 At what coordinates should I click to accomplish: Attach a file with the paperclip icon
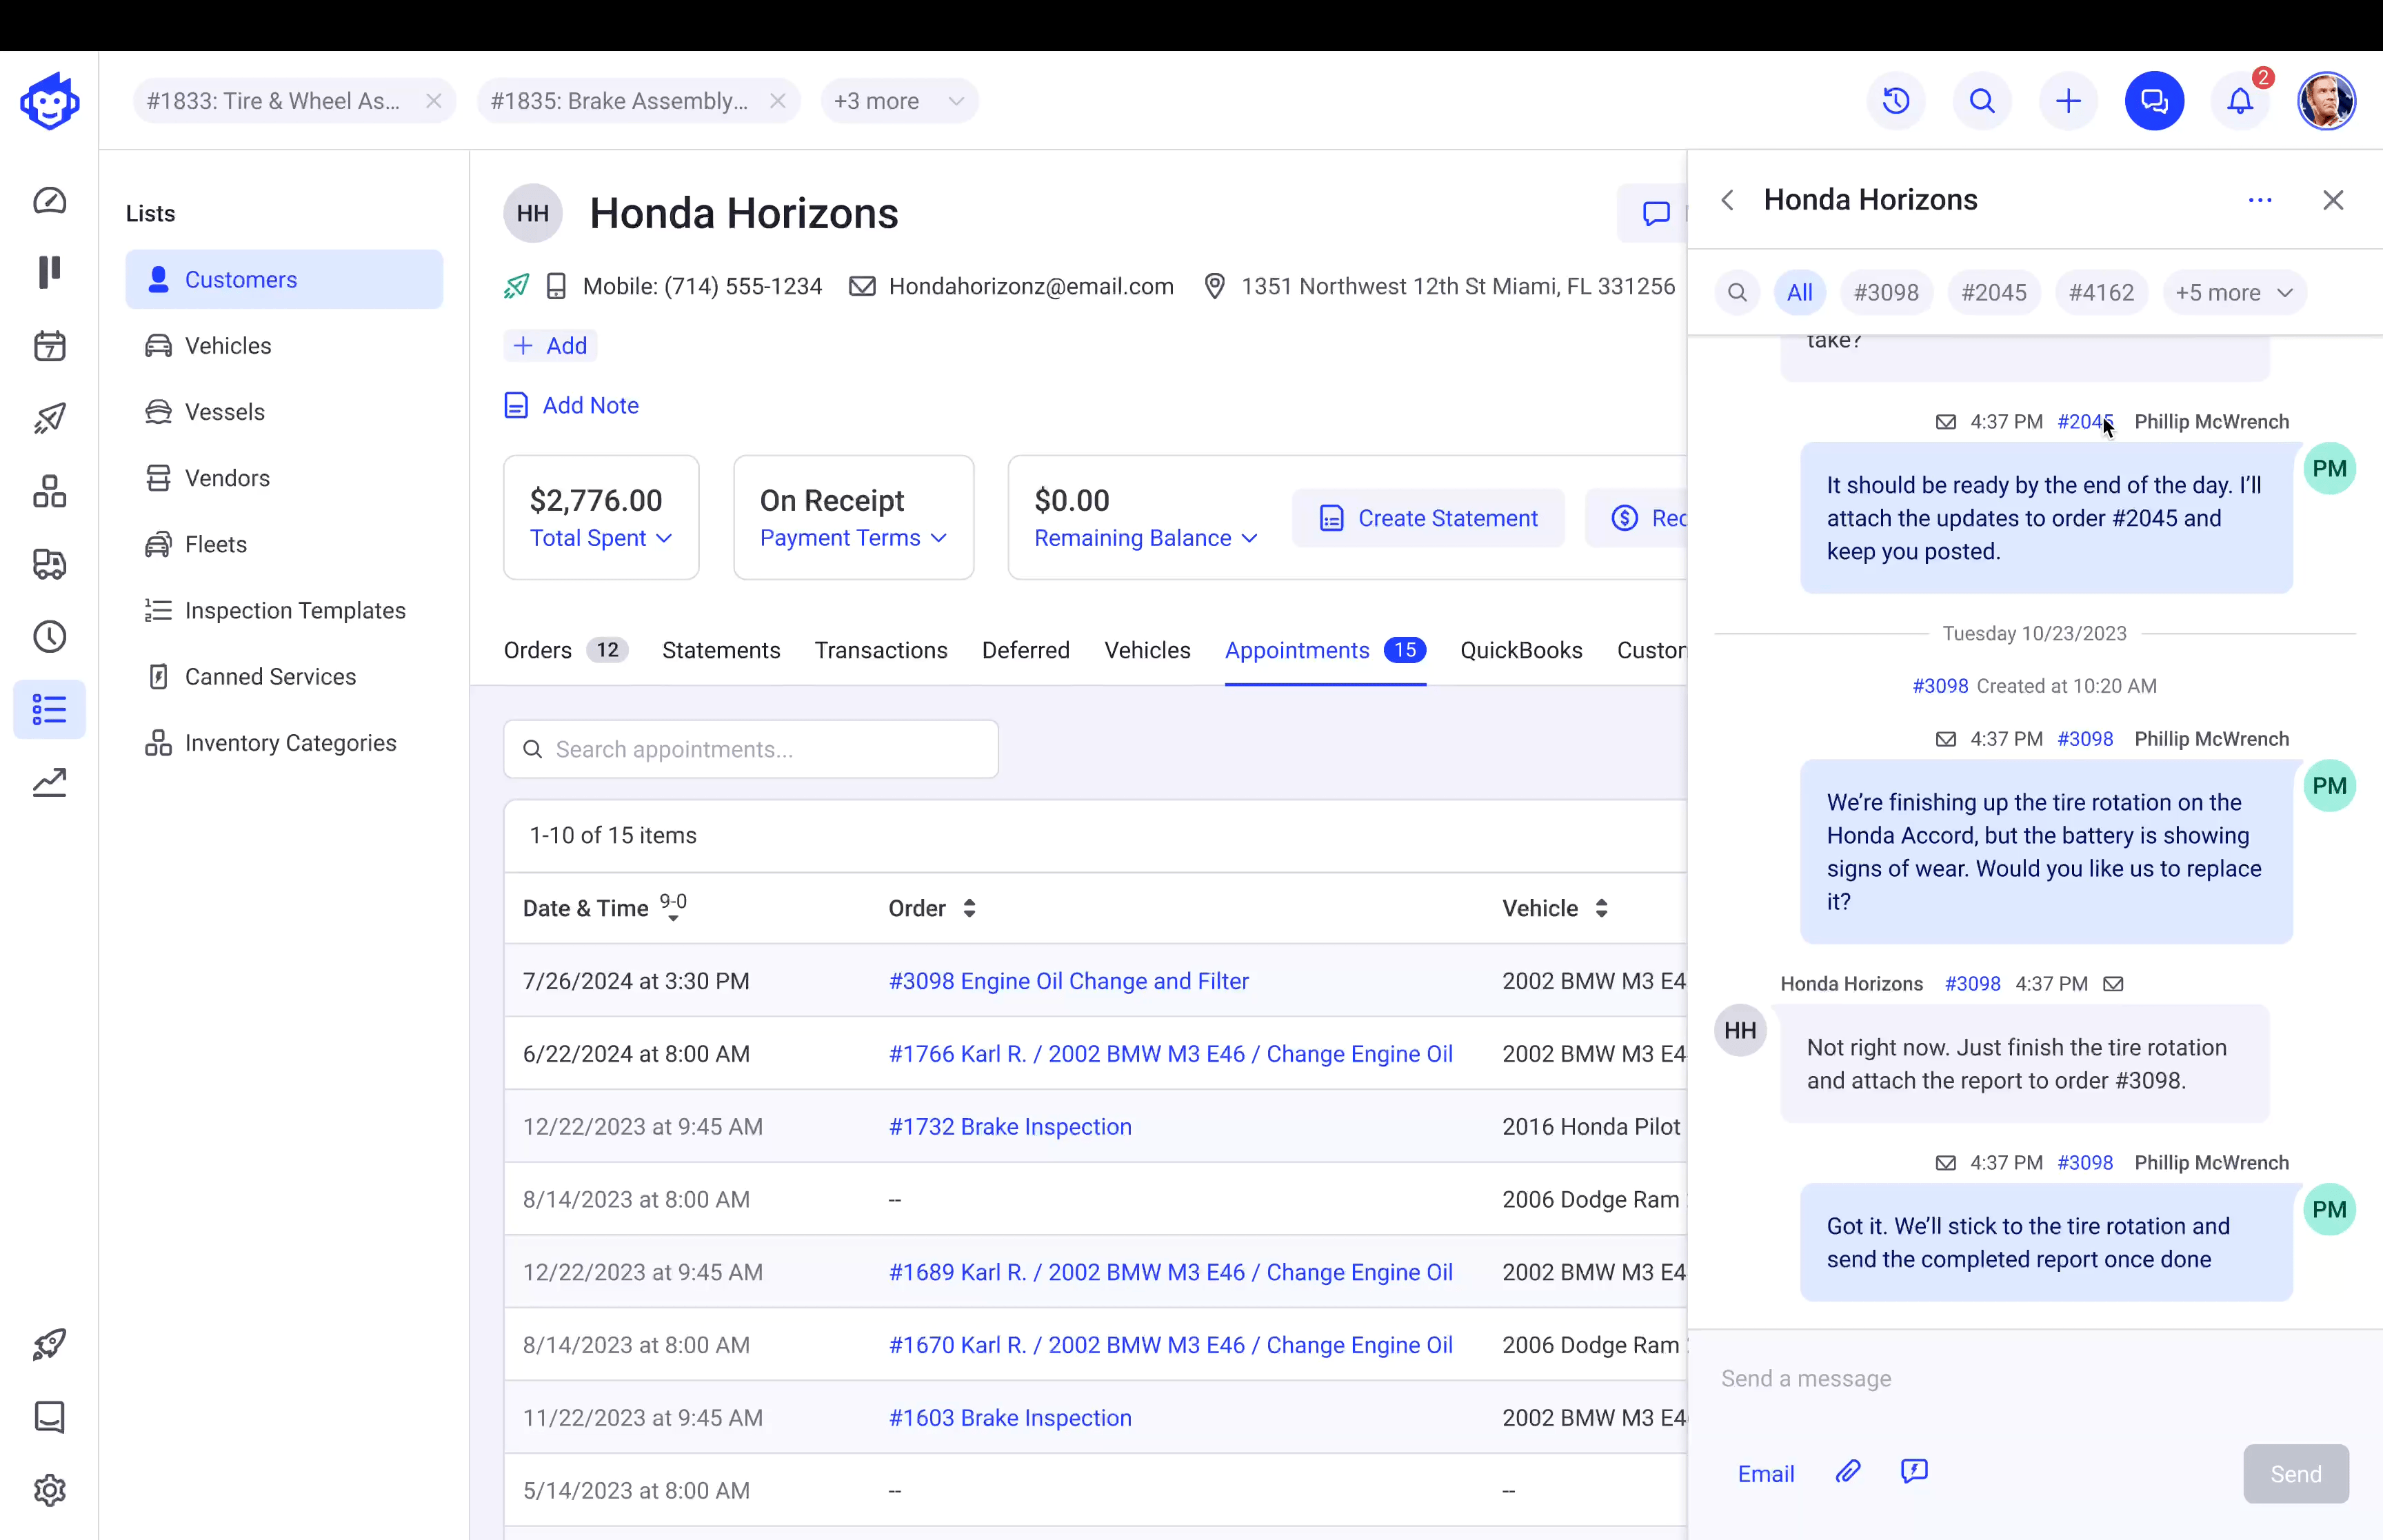(1848, 1472)
